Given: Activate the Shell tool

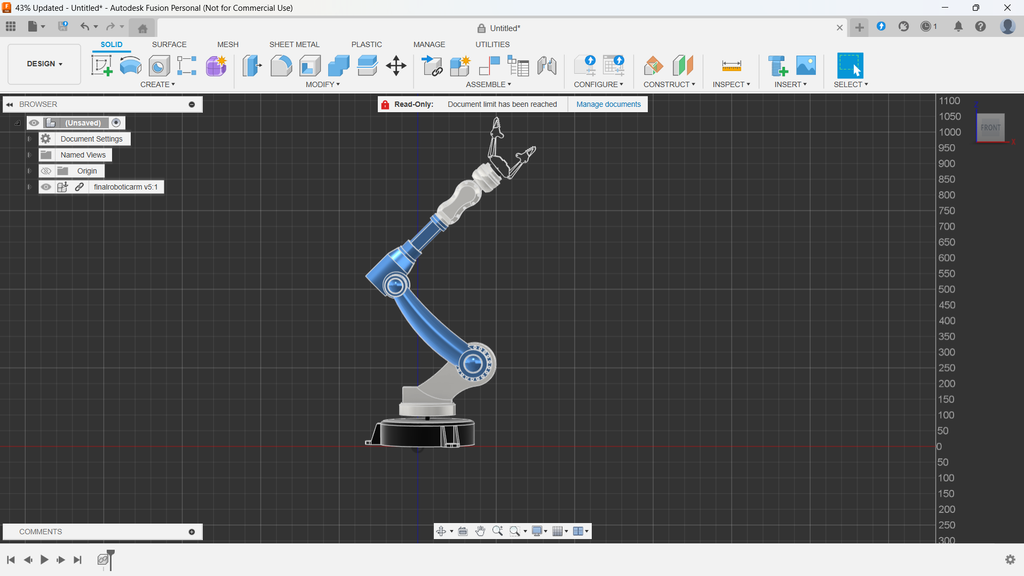Looking at the screenshot, I should (310, 65).
